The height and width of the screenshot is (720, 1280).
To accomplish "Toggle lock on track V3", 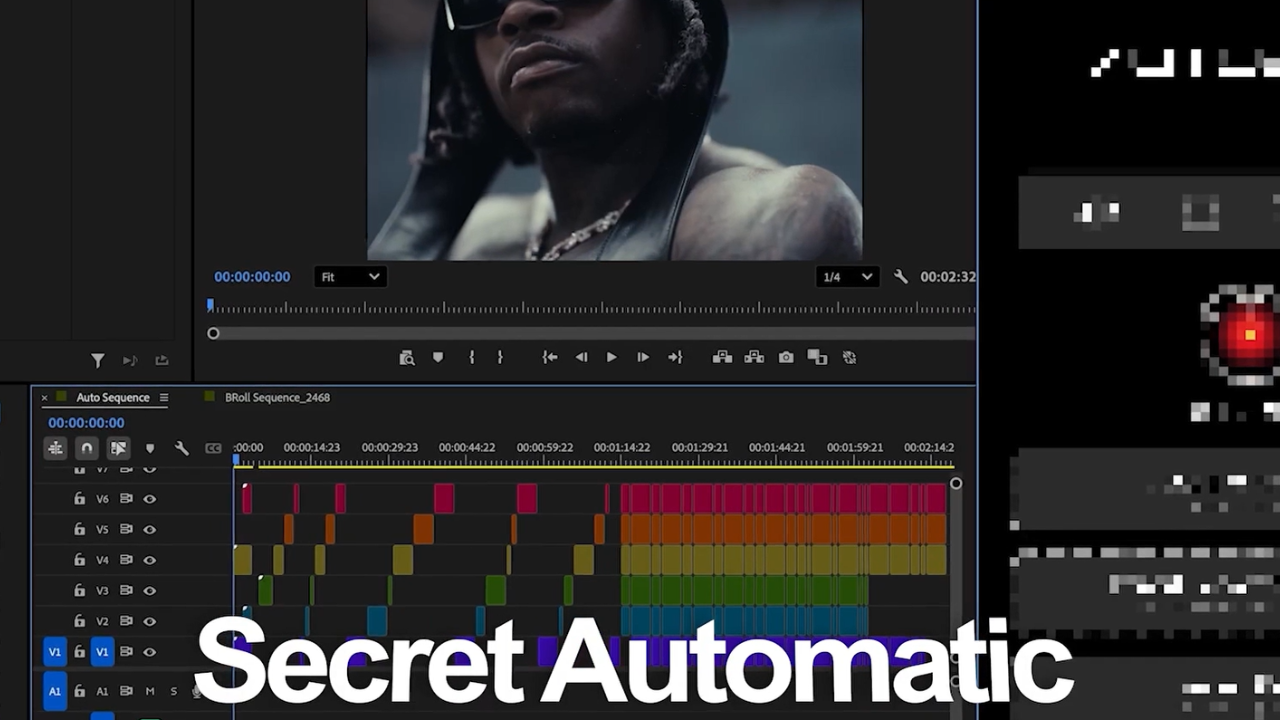I will tap(79, 591).
